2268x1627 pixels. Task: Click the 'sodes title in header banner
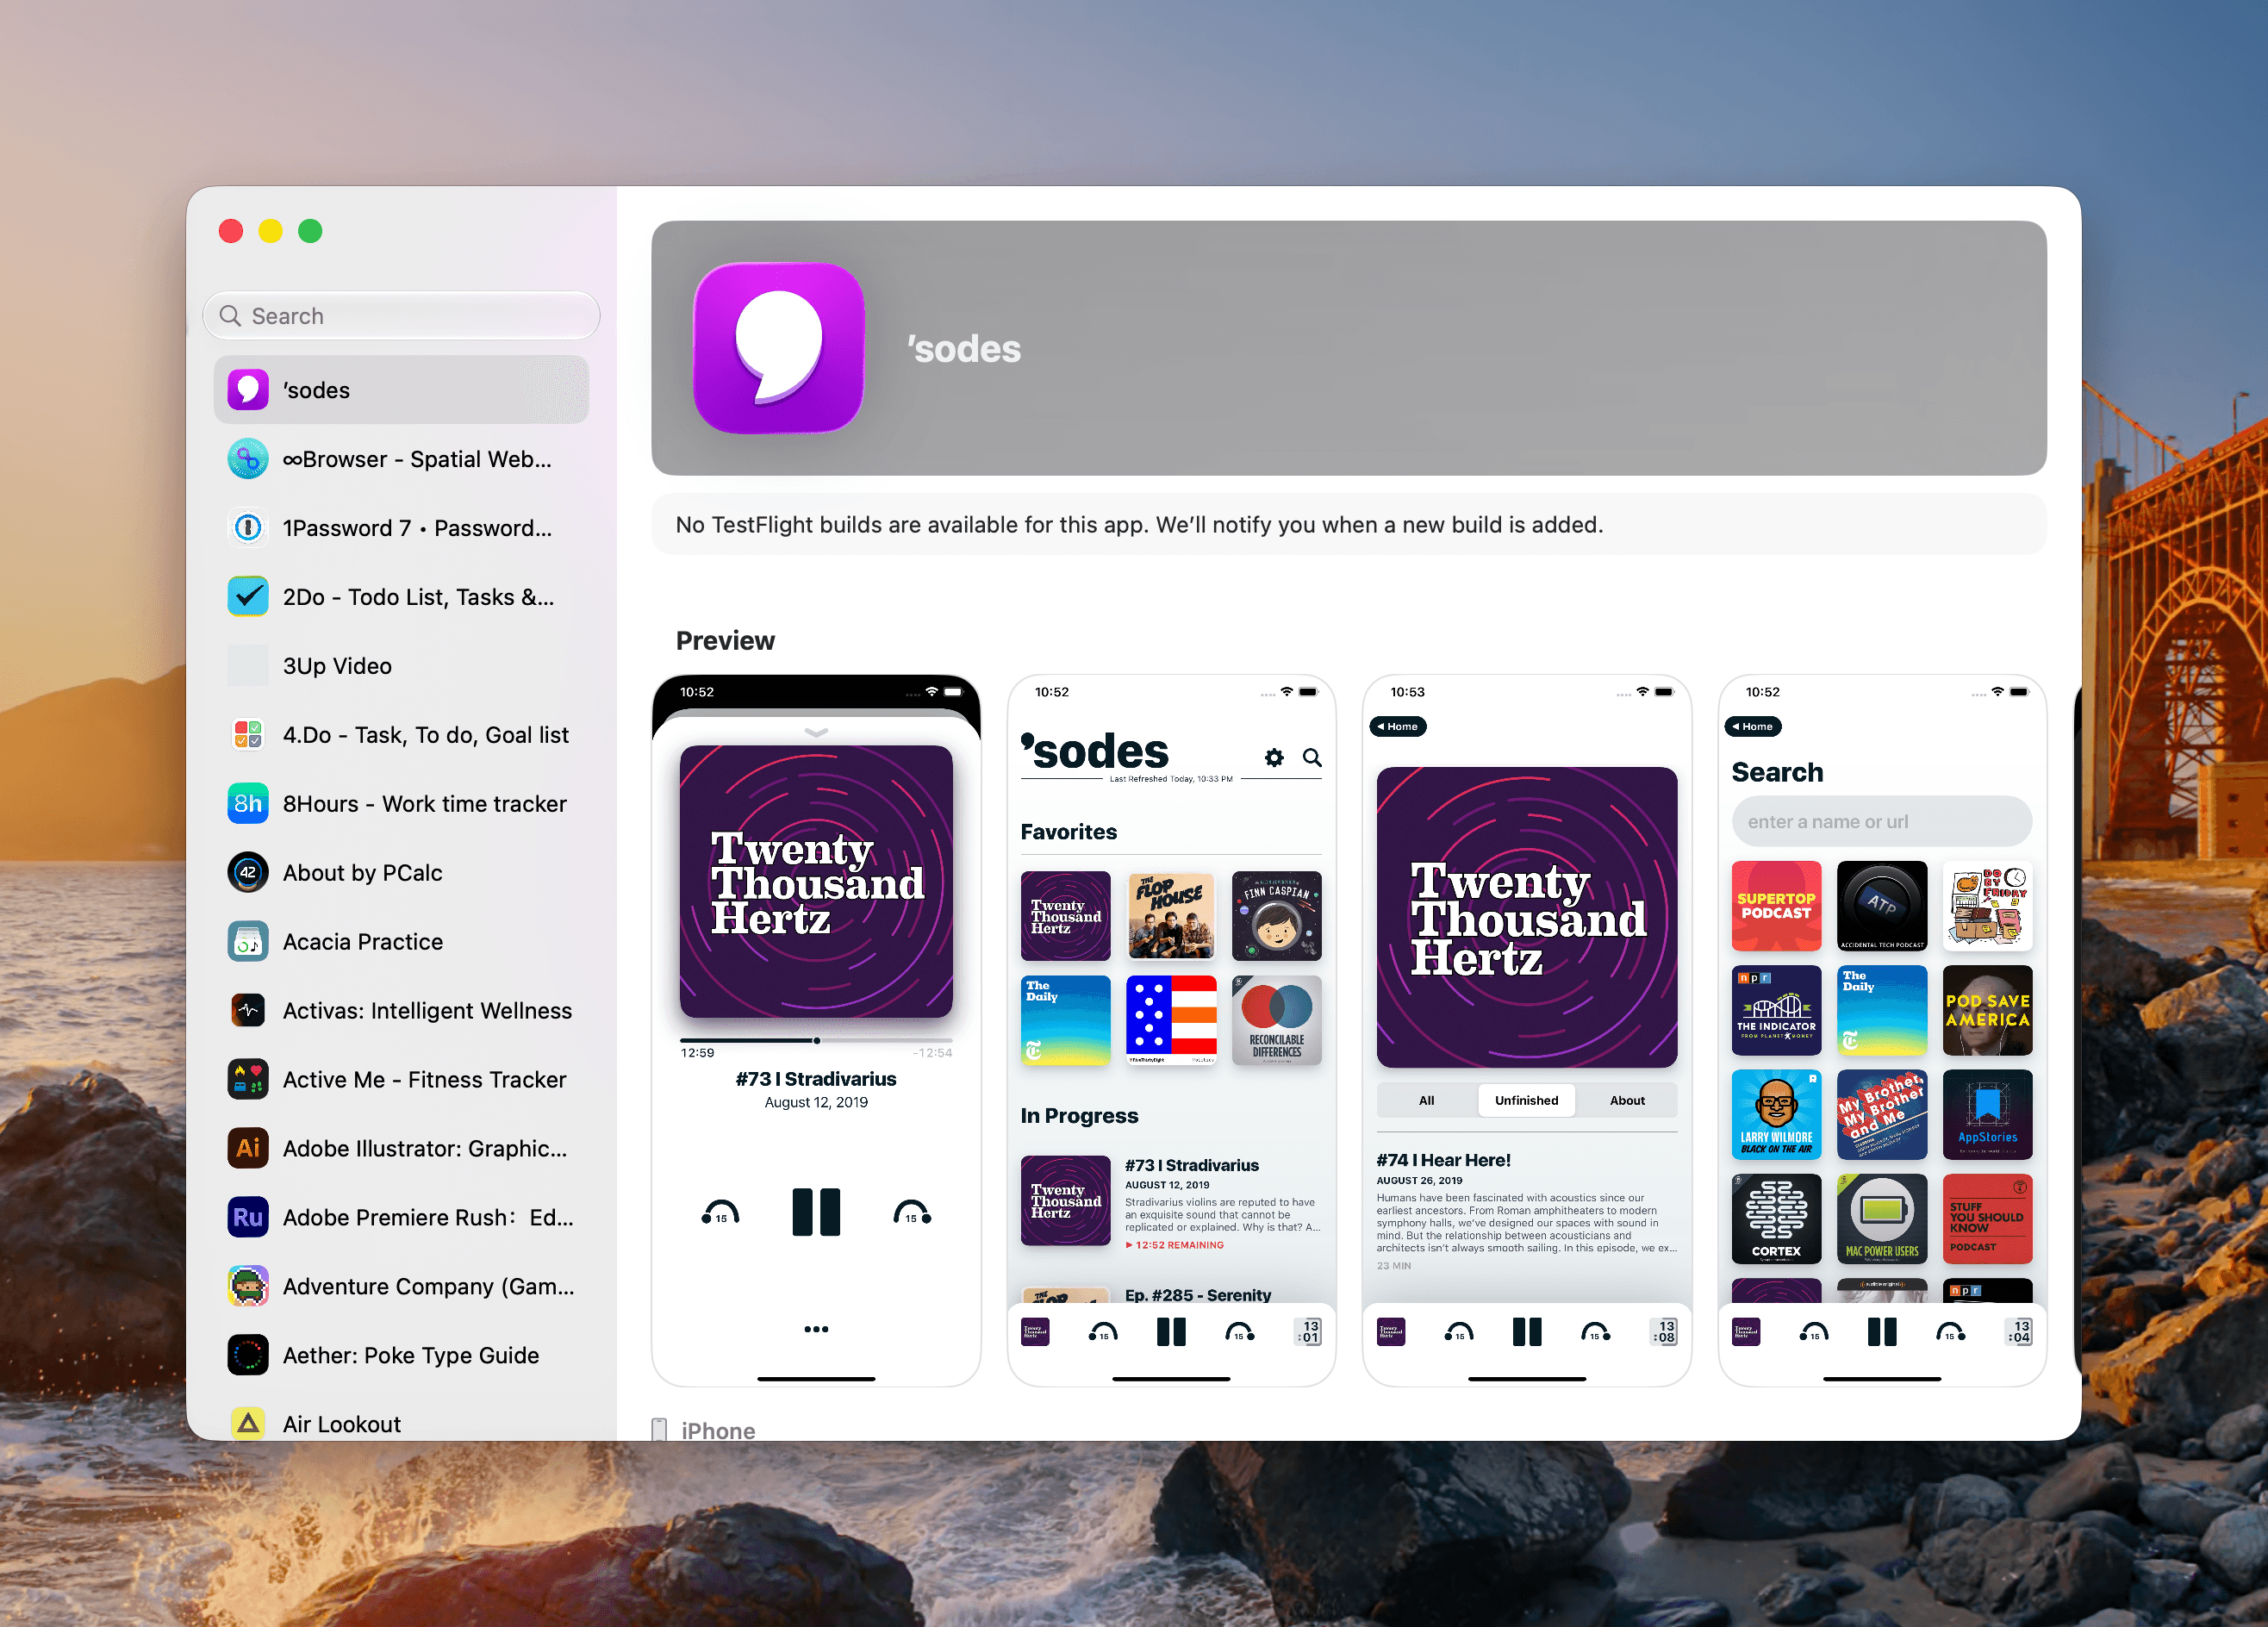coord(963,349)
